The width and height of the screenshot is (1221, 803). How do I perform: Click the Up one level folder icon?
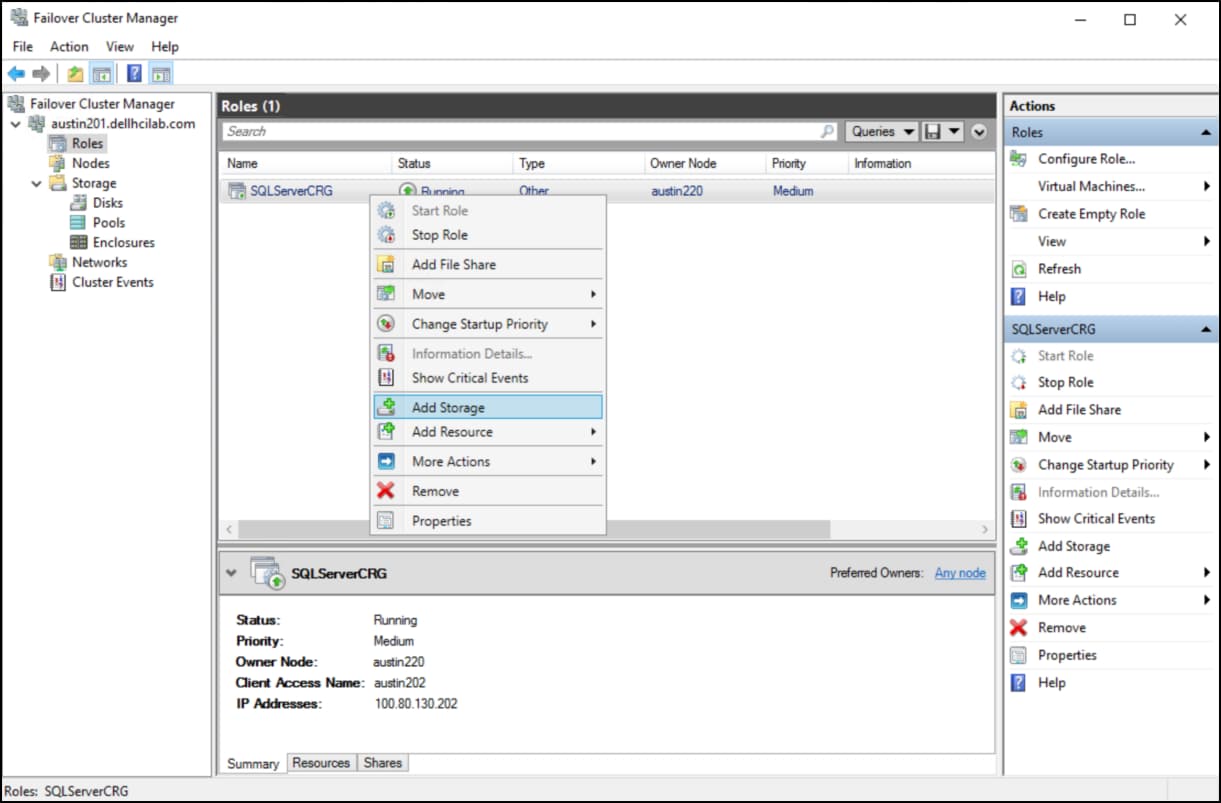[x=75, y=73]
